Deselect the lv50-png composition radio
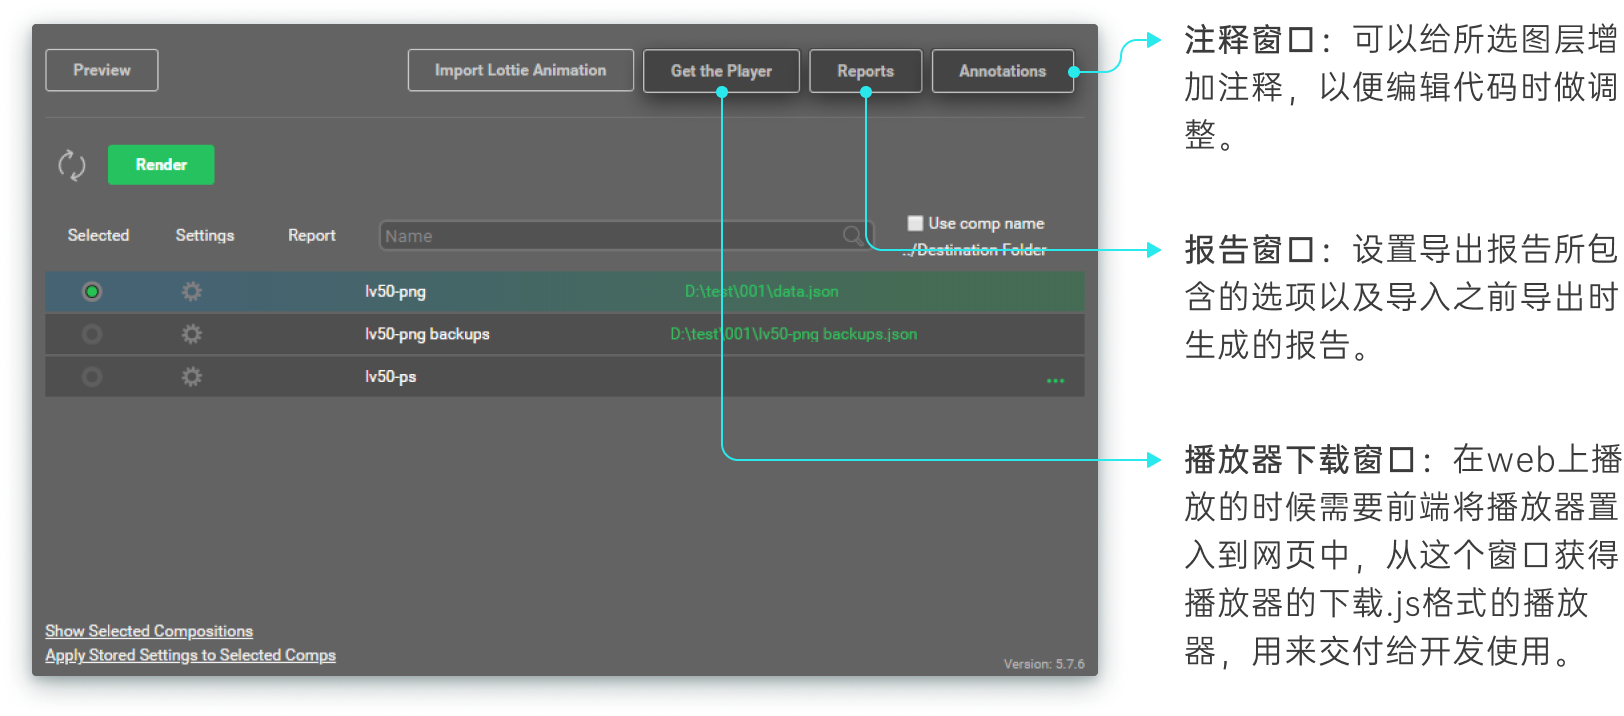Image resolution: width=1624 pixels, height=716 pixels. coord(92,291)
